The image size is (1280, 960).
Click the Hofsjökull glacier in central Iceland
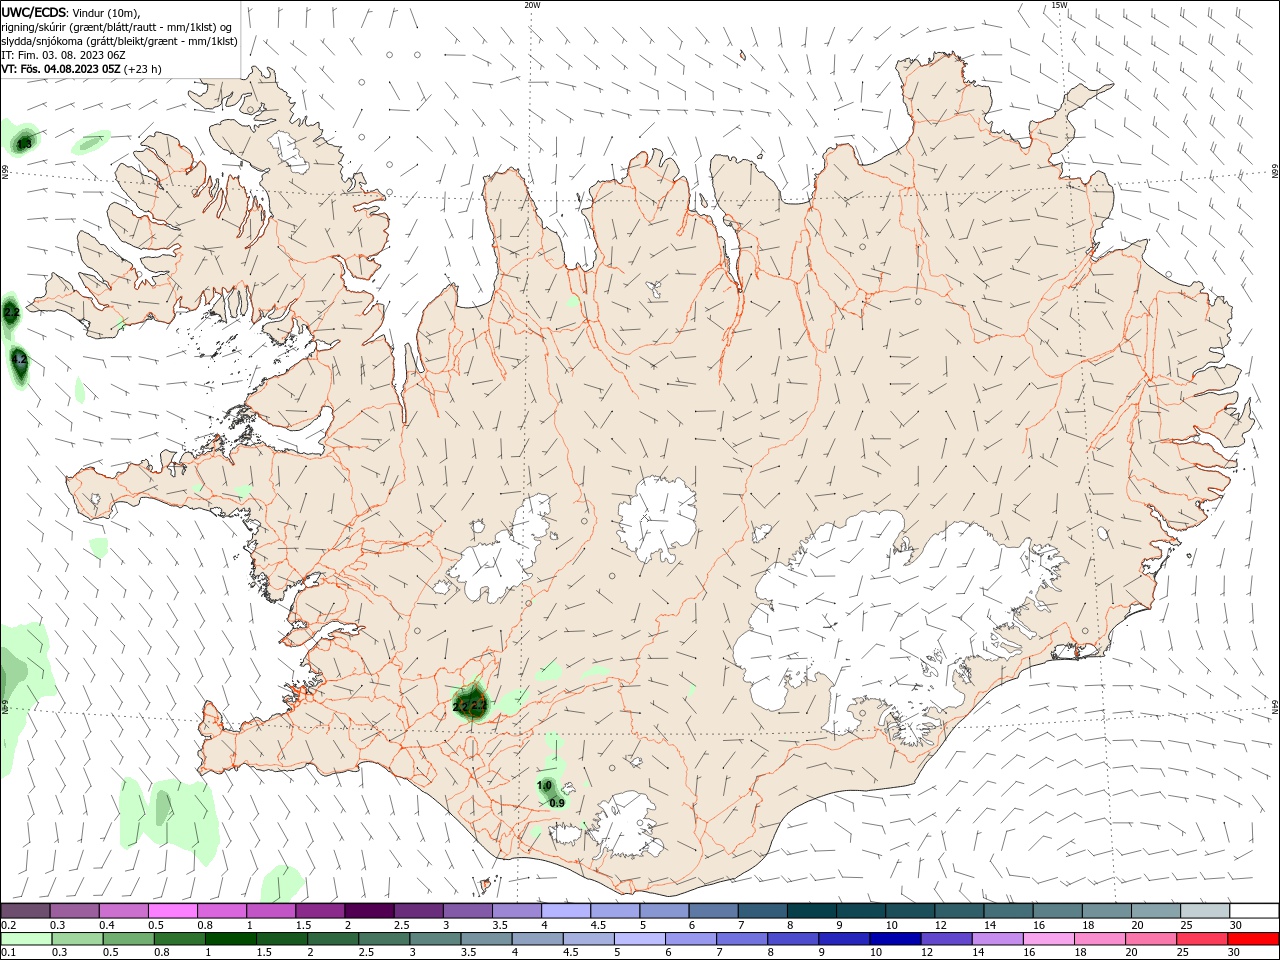(657, 518)
